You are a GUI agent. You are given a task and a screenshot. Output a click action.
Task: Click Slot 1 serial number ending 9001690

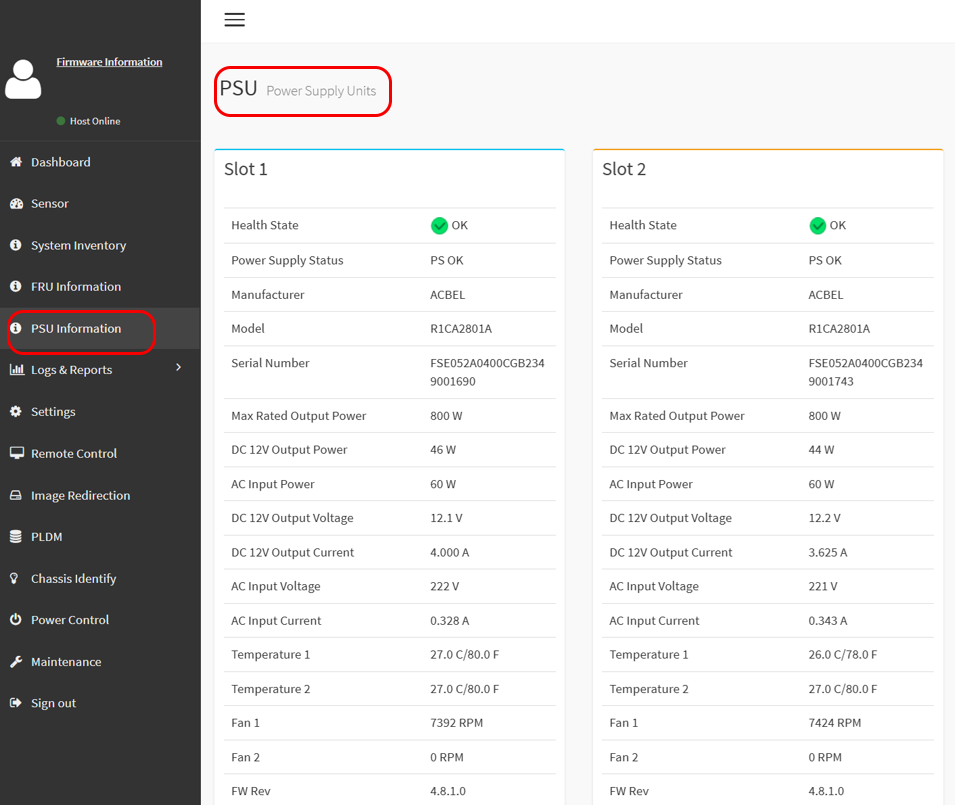click(x=487, y=372)
